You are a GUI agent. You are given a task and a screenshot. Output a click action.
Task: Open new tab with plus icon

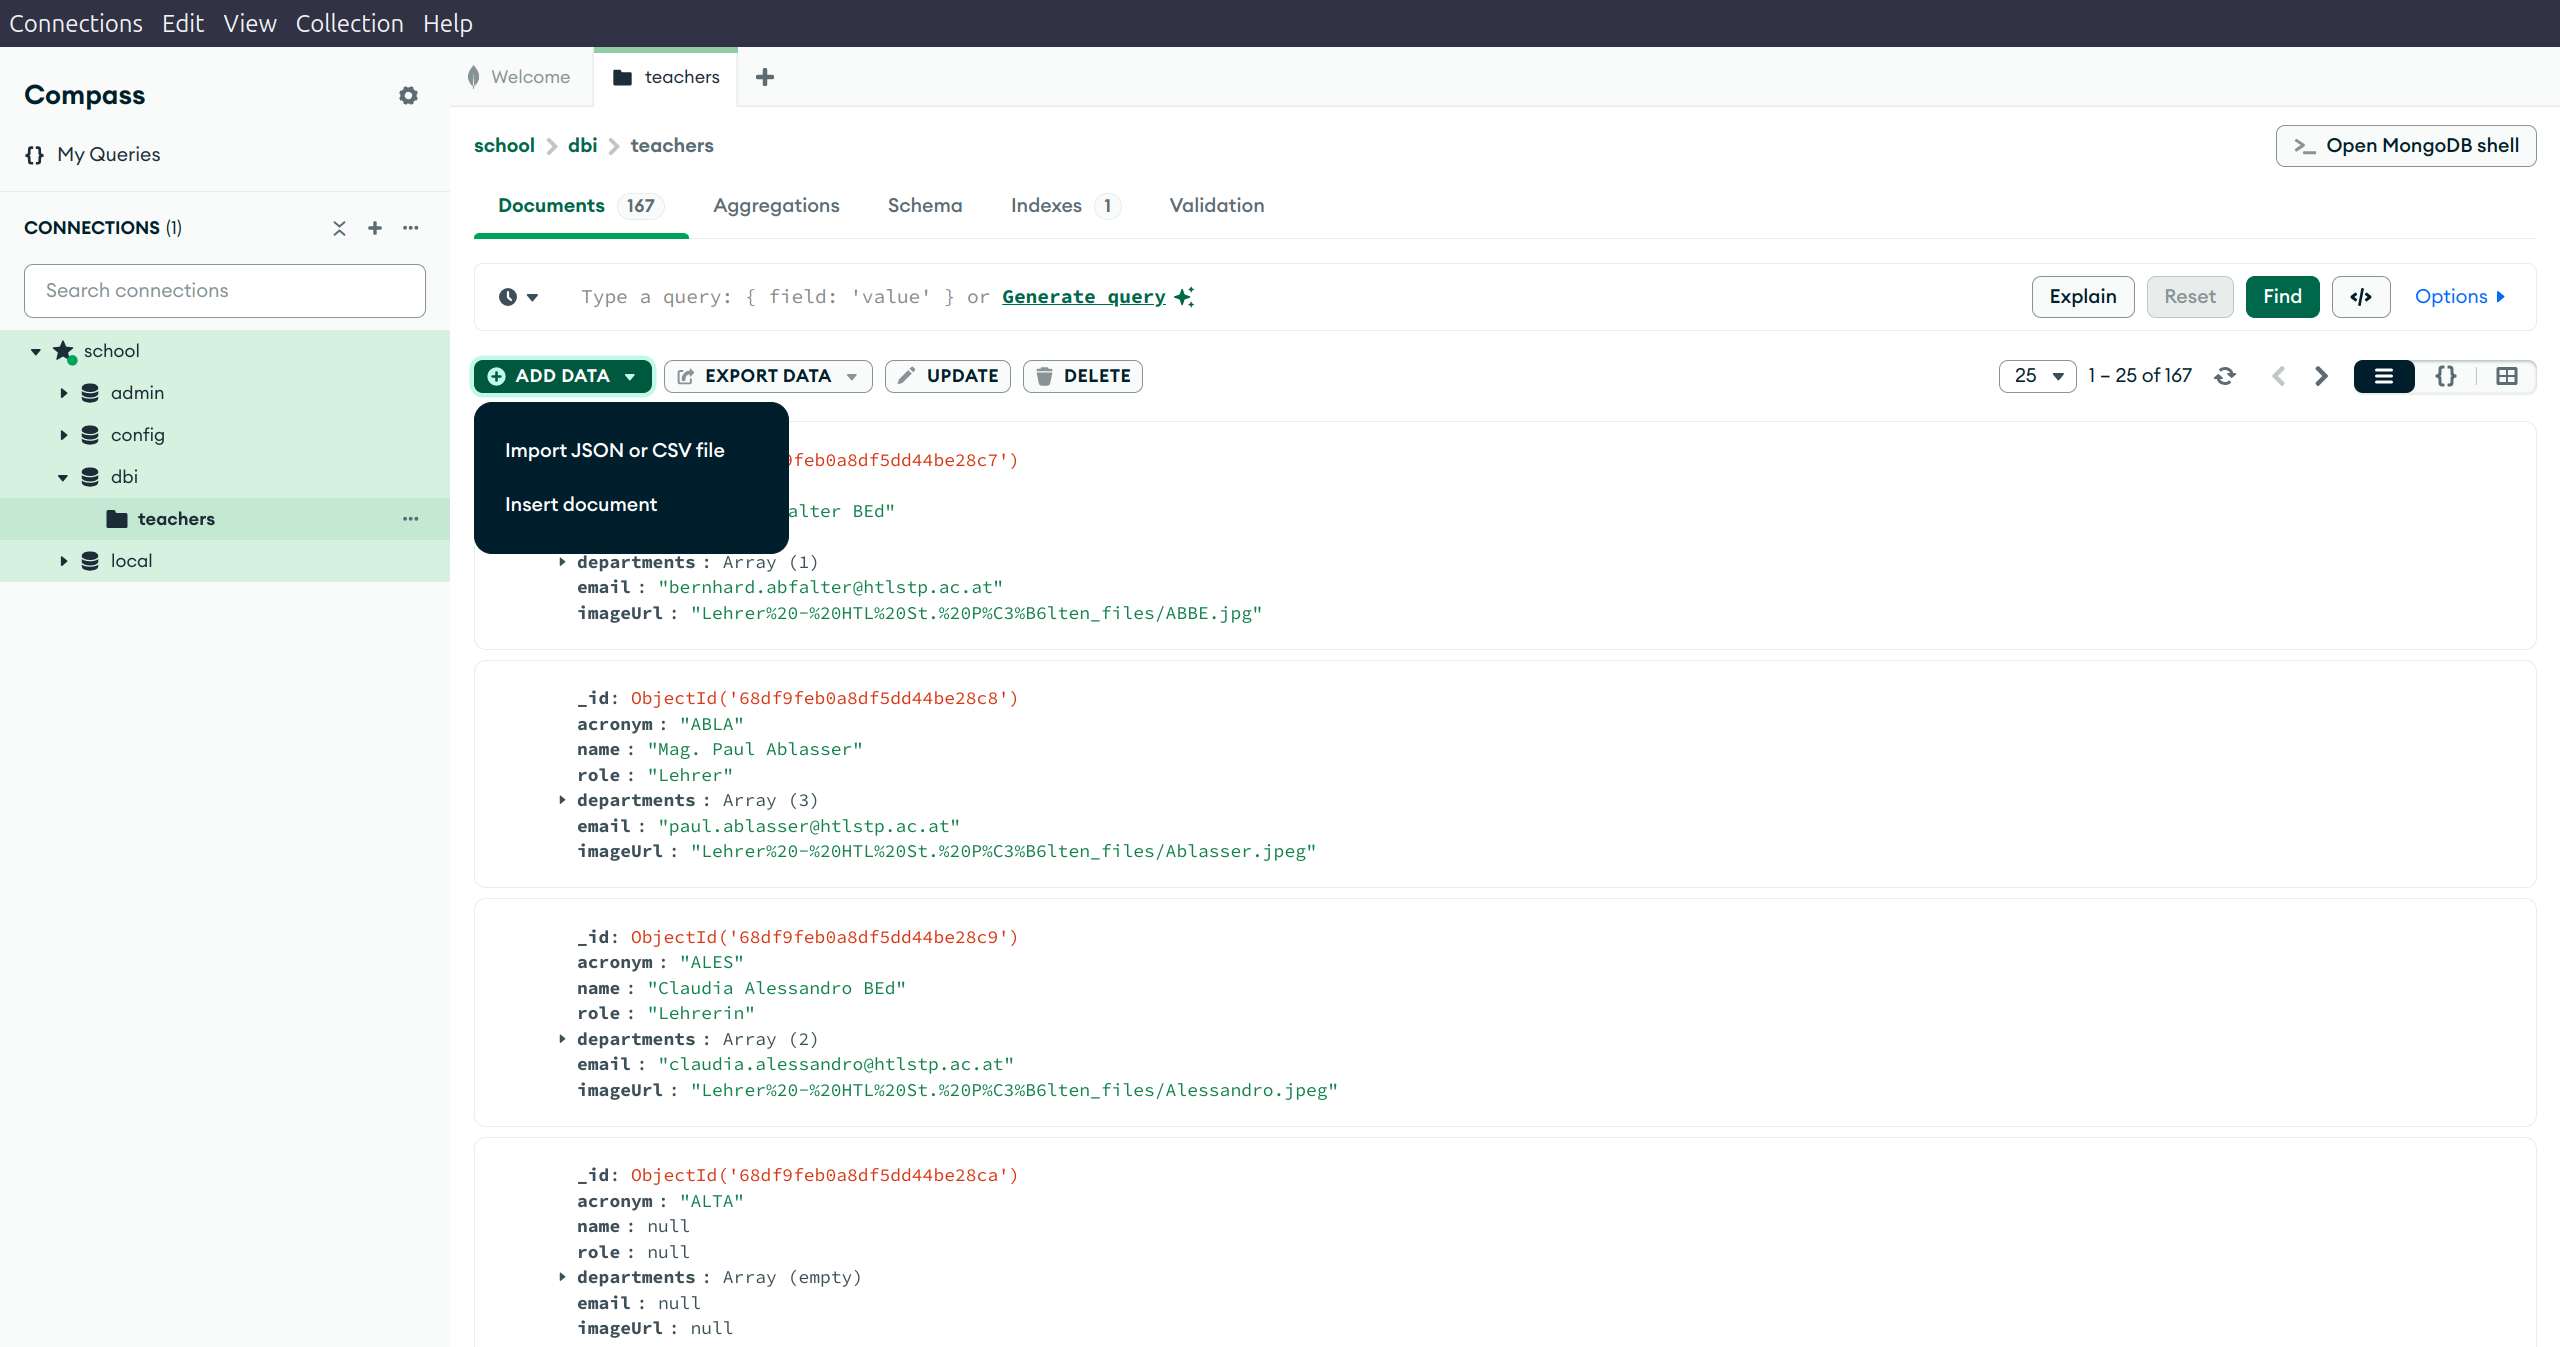coord(765,77)
